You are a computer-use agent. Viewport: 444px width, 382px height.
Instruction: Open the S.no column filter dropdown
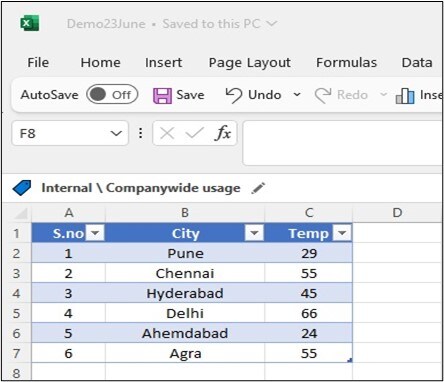(x=95, y=233)
